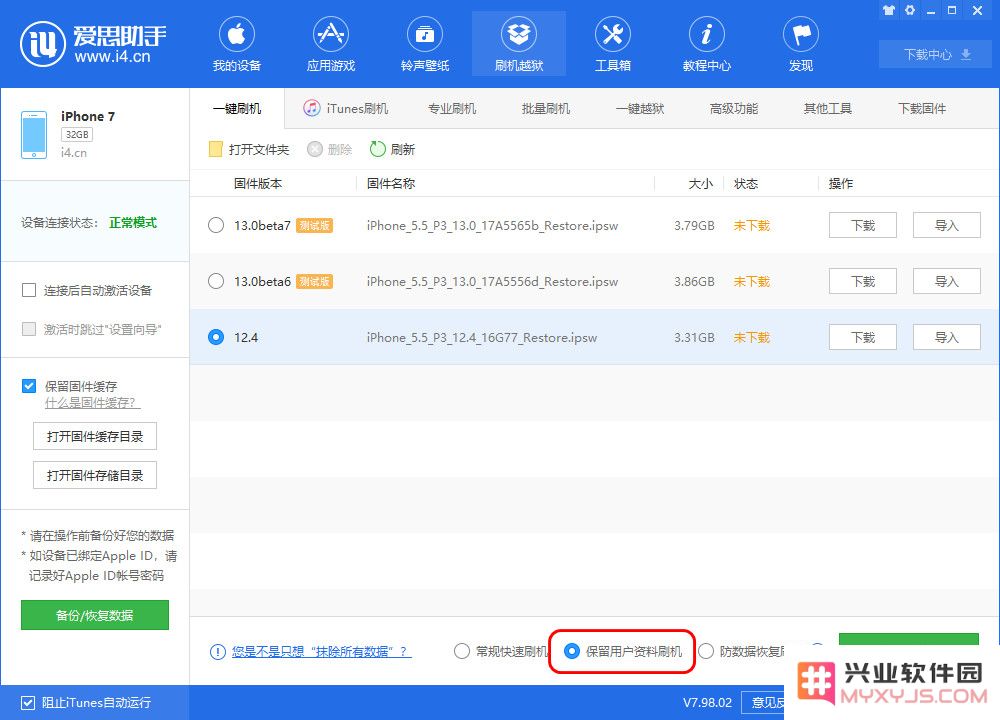Screen dimensions: 1000x720
Task: Click the 32GB storage badge
Action: coord(77,135)
